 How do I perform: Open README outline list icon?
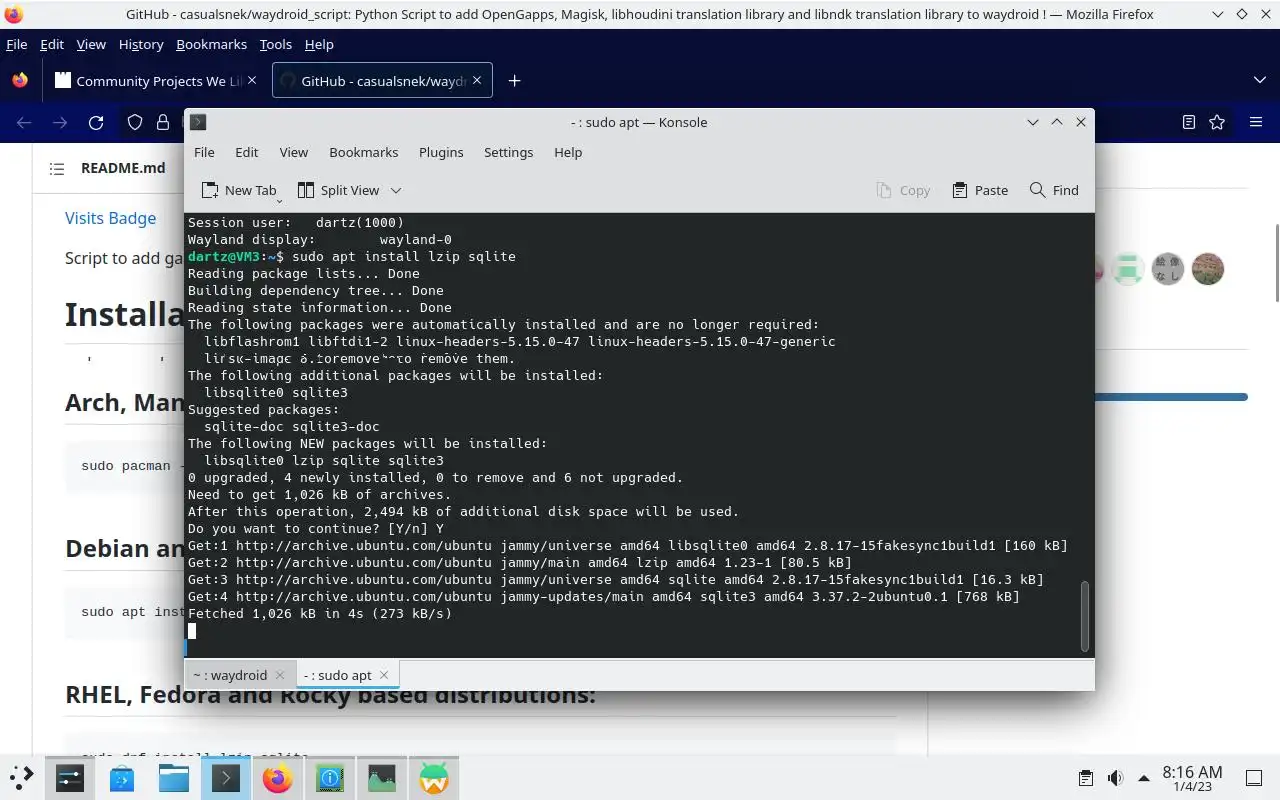pyautogui.click(x=57, y=169)
